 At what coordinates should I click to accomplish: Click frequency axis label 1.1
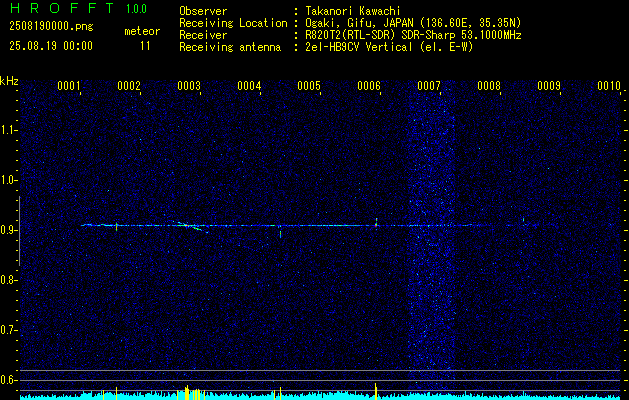[x=9, y=130]
